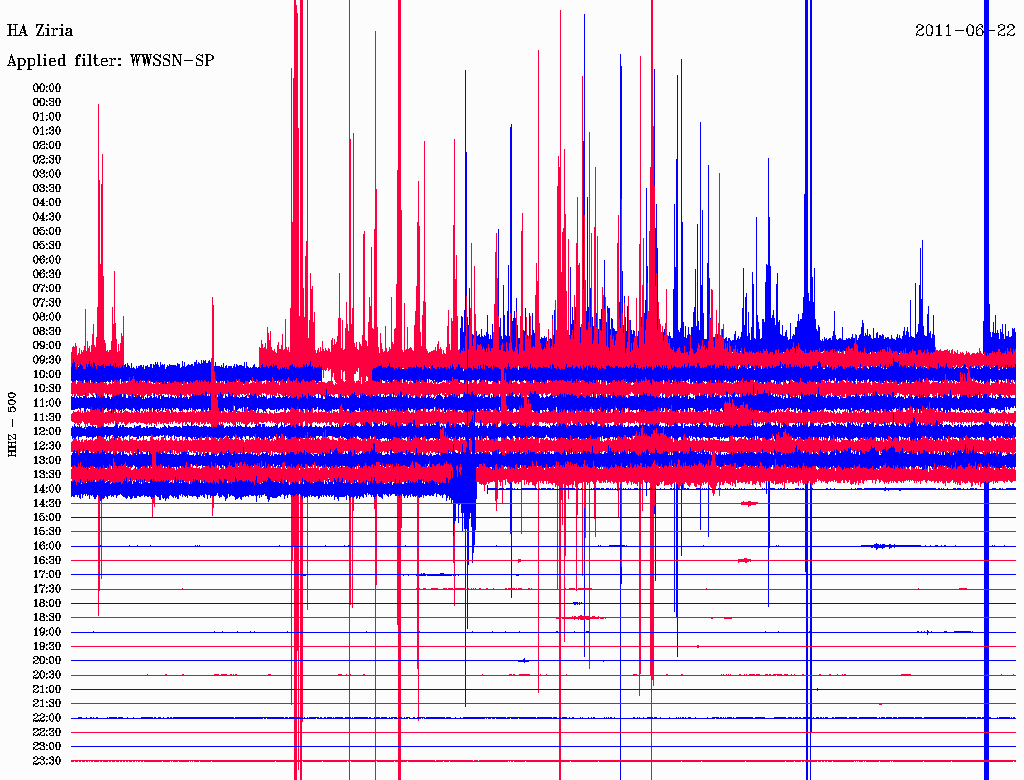Click the 17:30 time label

[47, 590]
